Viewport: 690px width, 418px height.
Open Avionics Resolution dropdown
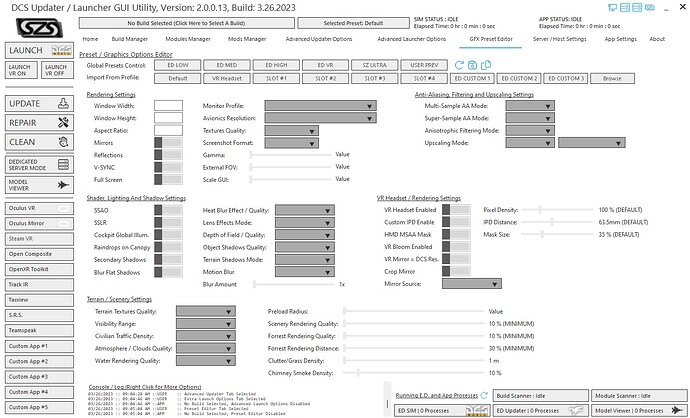click(x=320, y=118)
